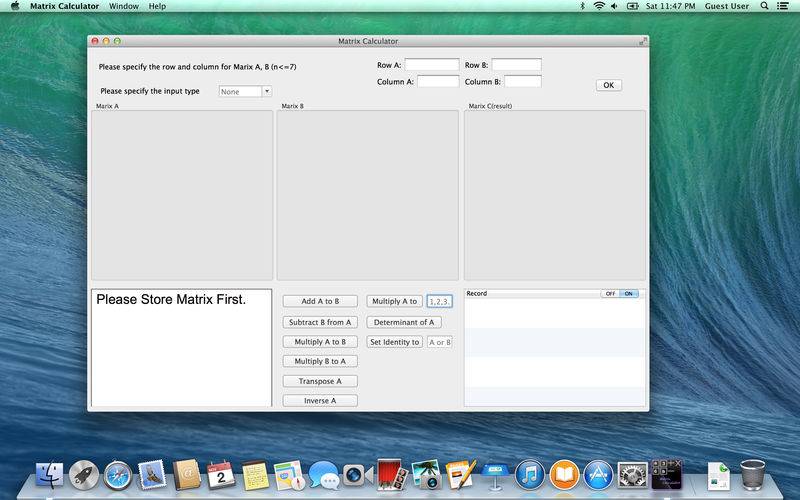This screenshot has width=800, height=500.
Task: Click Inverse A button
Action: pos(320,401)
